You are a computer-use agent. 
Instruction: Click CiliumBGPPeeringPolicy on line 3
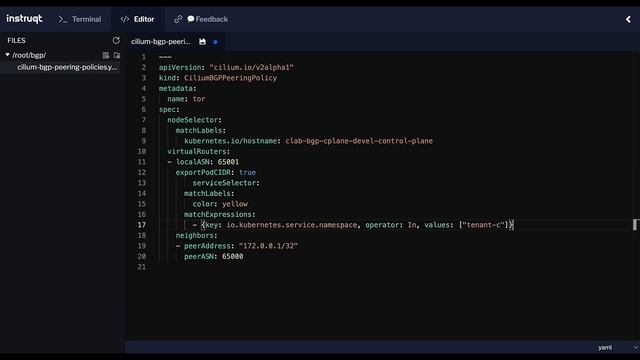[x=230, y=78]
